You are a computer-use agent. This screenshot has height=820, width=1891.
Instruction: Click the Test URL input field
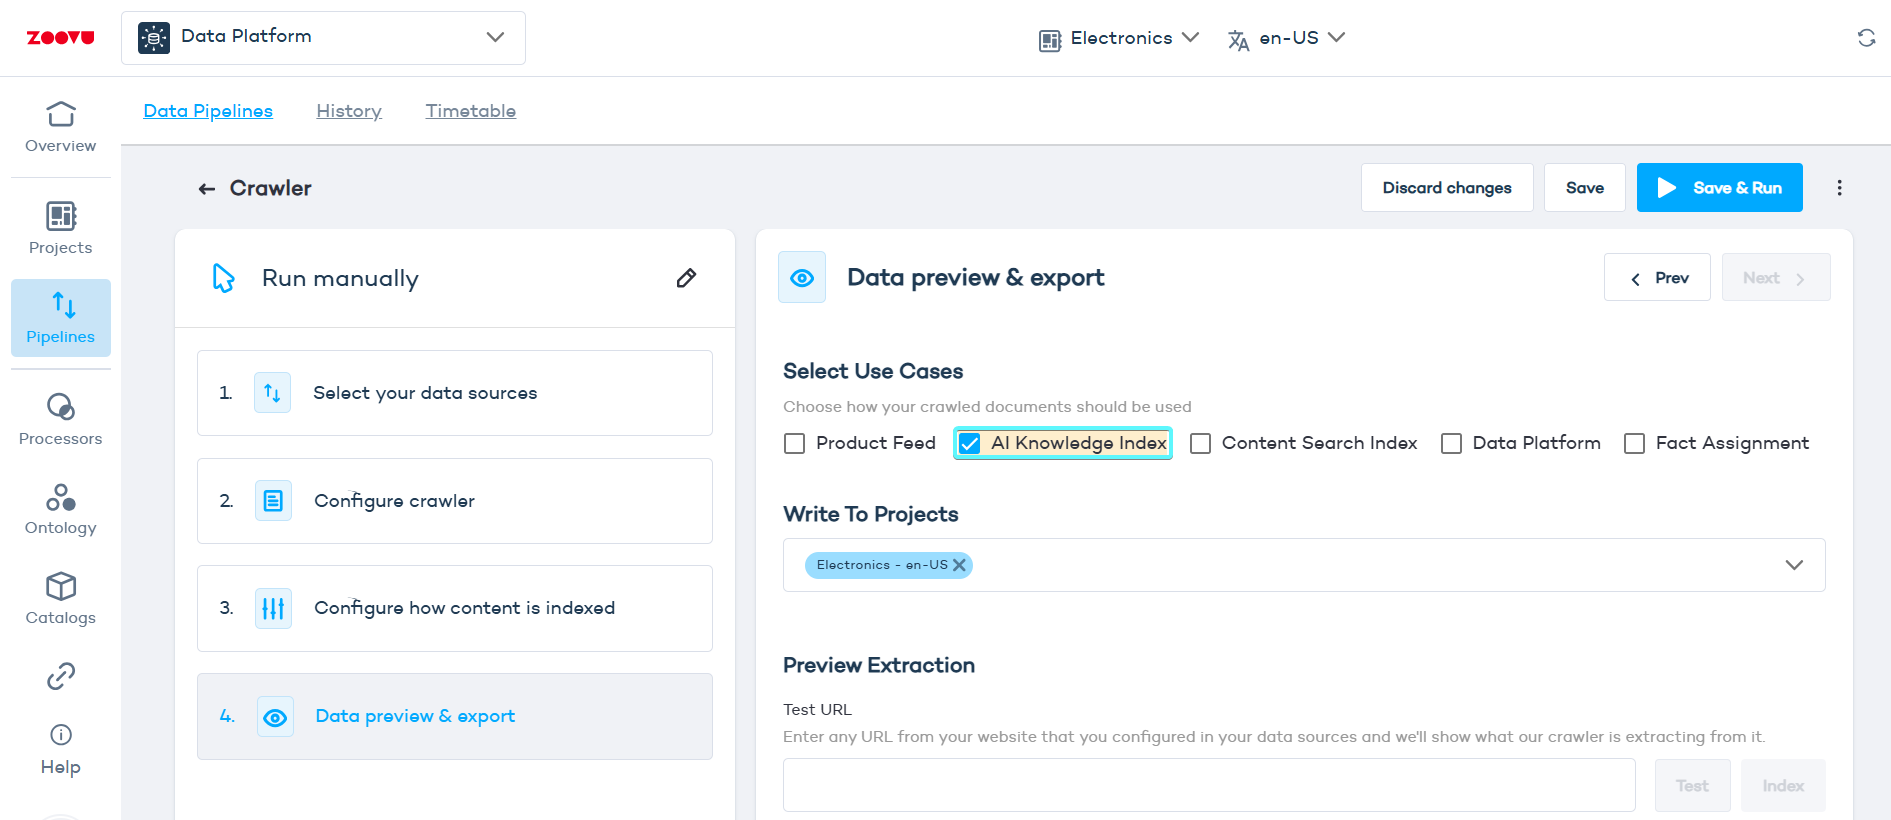(x=1209, y=785)
